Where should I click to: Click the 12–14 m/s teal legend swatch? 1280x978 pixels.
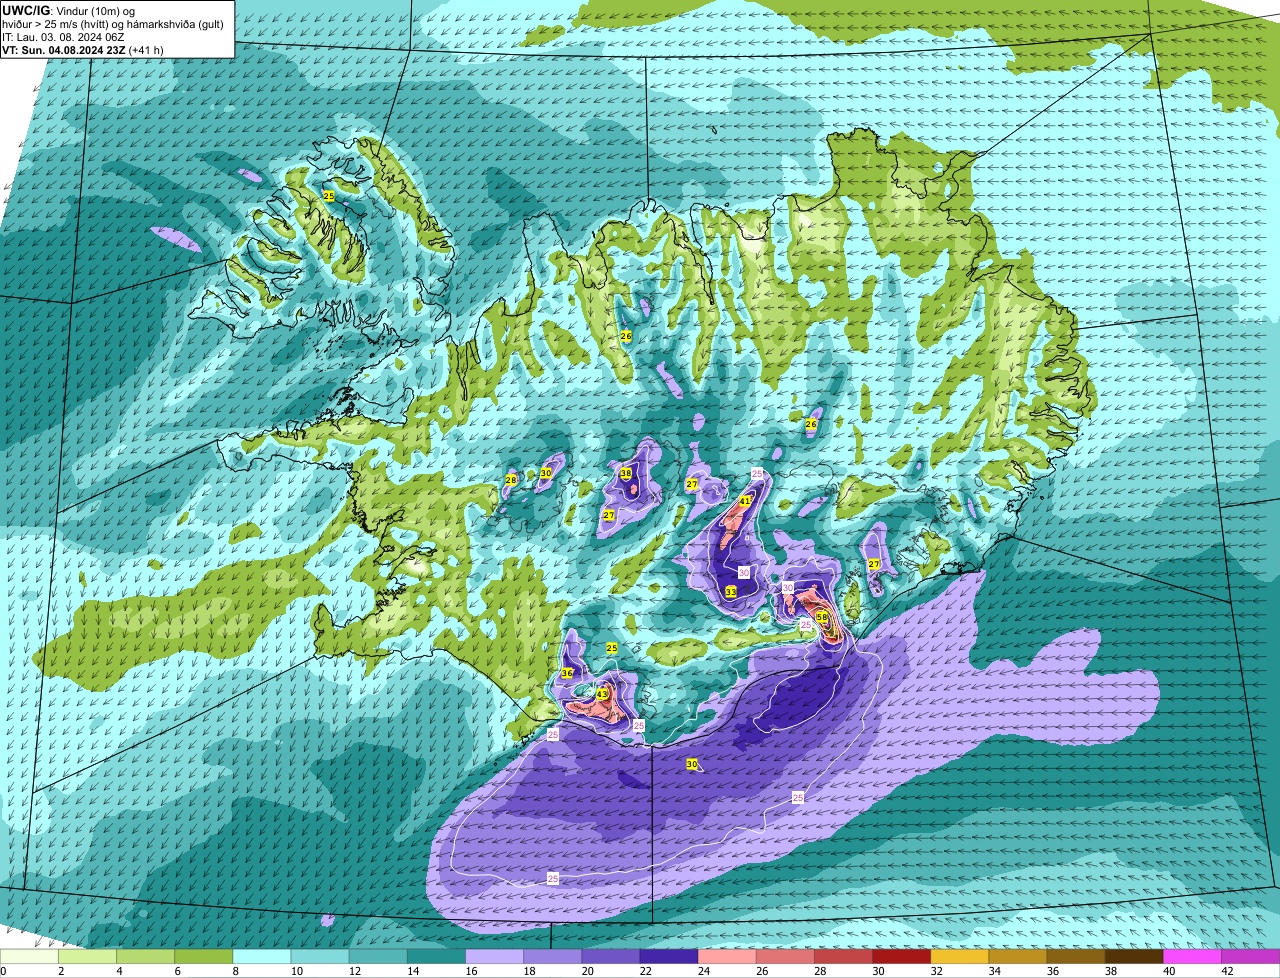coord(378,956)
